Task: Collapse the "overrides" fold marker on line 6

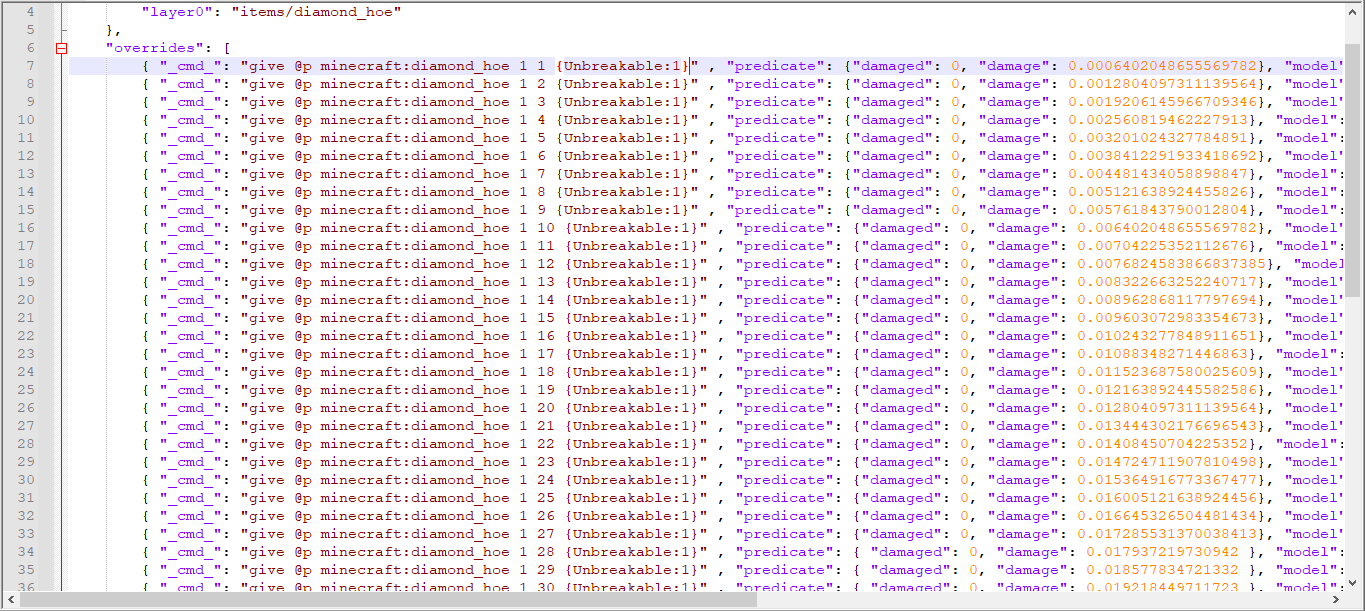Action: [61, 48]
